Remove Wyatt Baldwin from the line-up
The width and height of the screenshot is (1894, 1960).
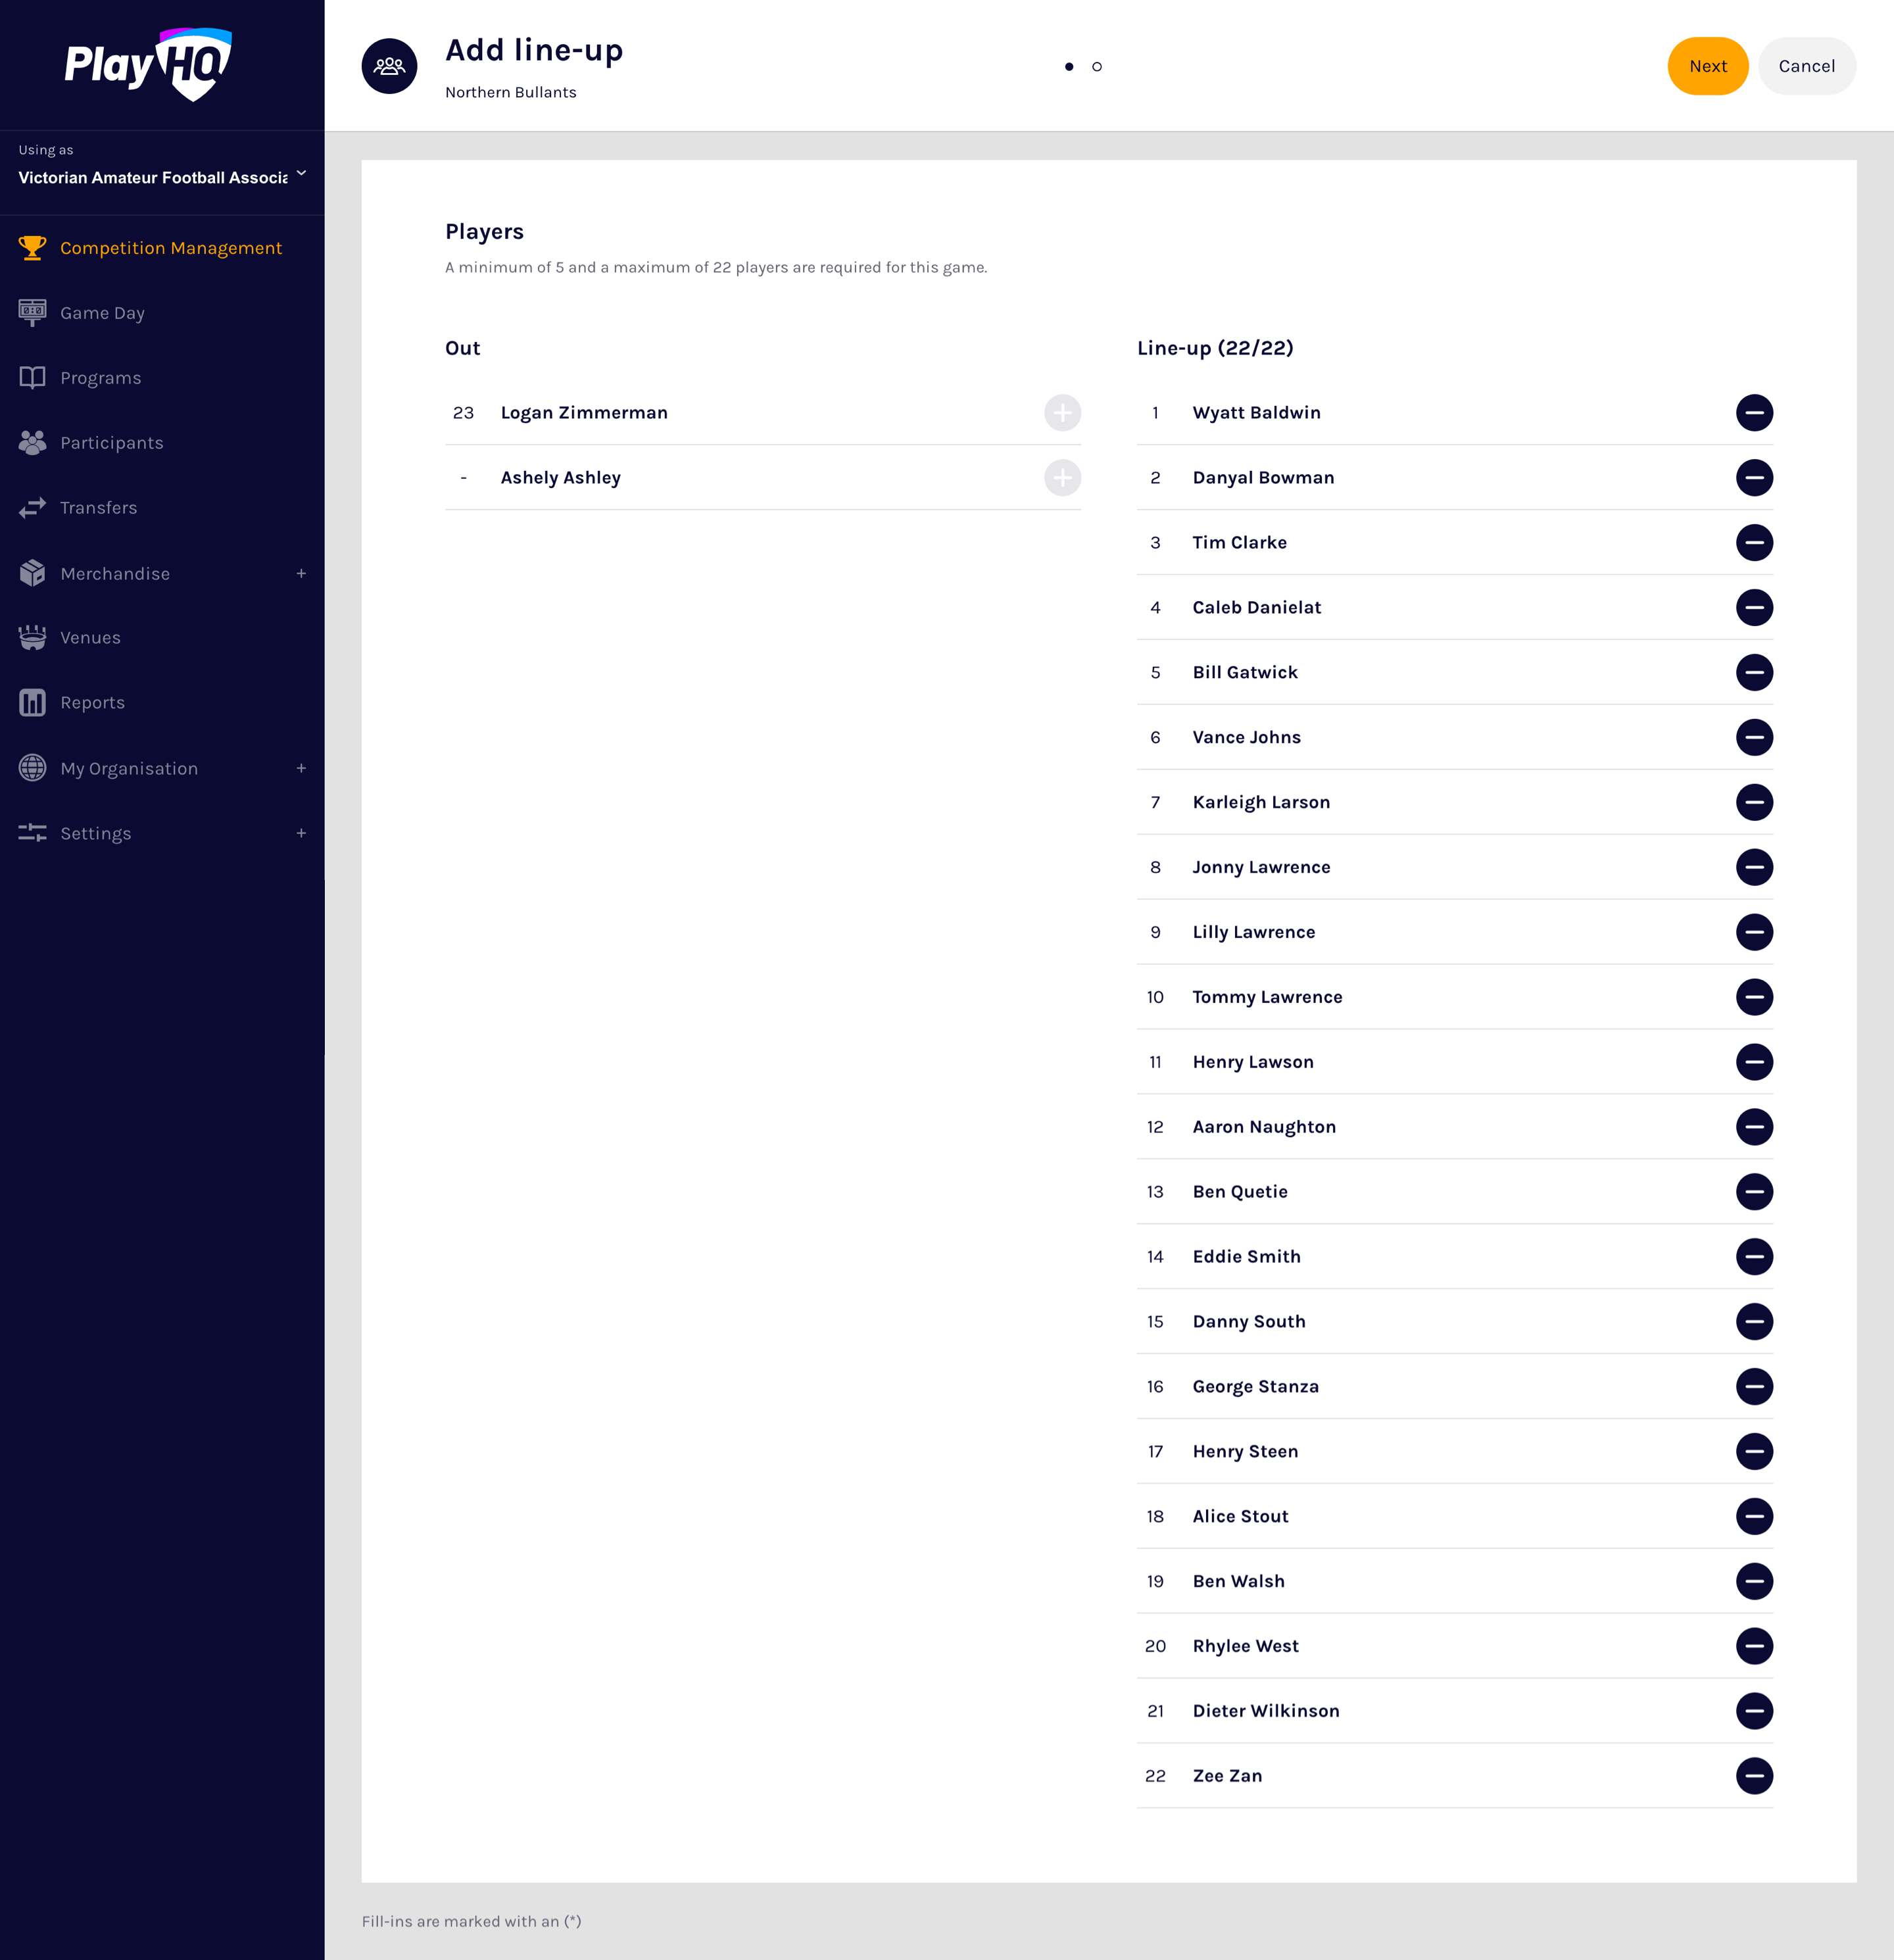tap(1754, 413)
